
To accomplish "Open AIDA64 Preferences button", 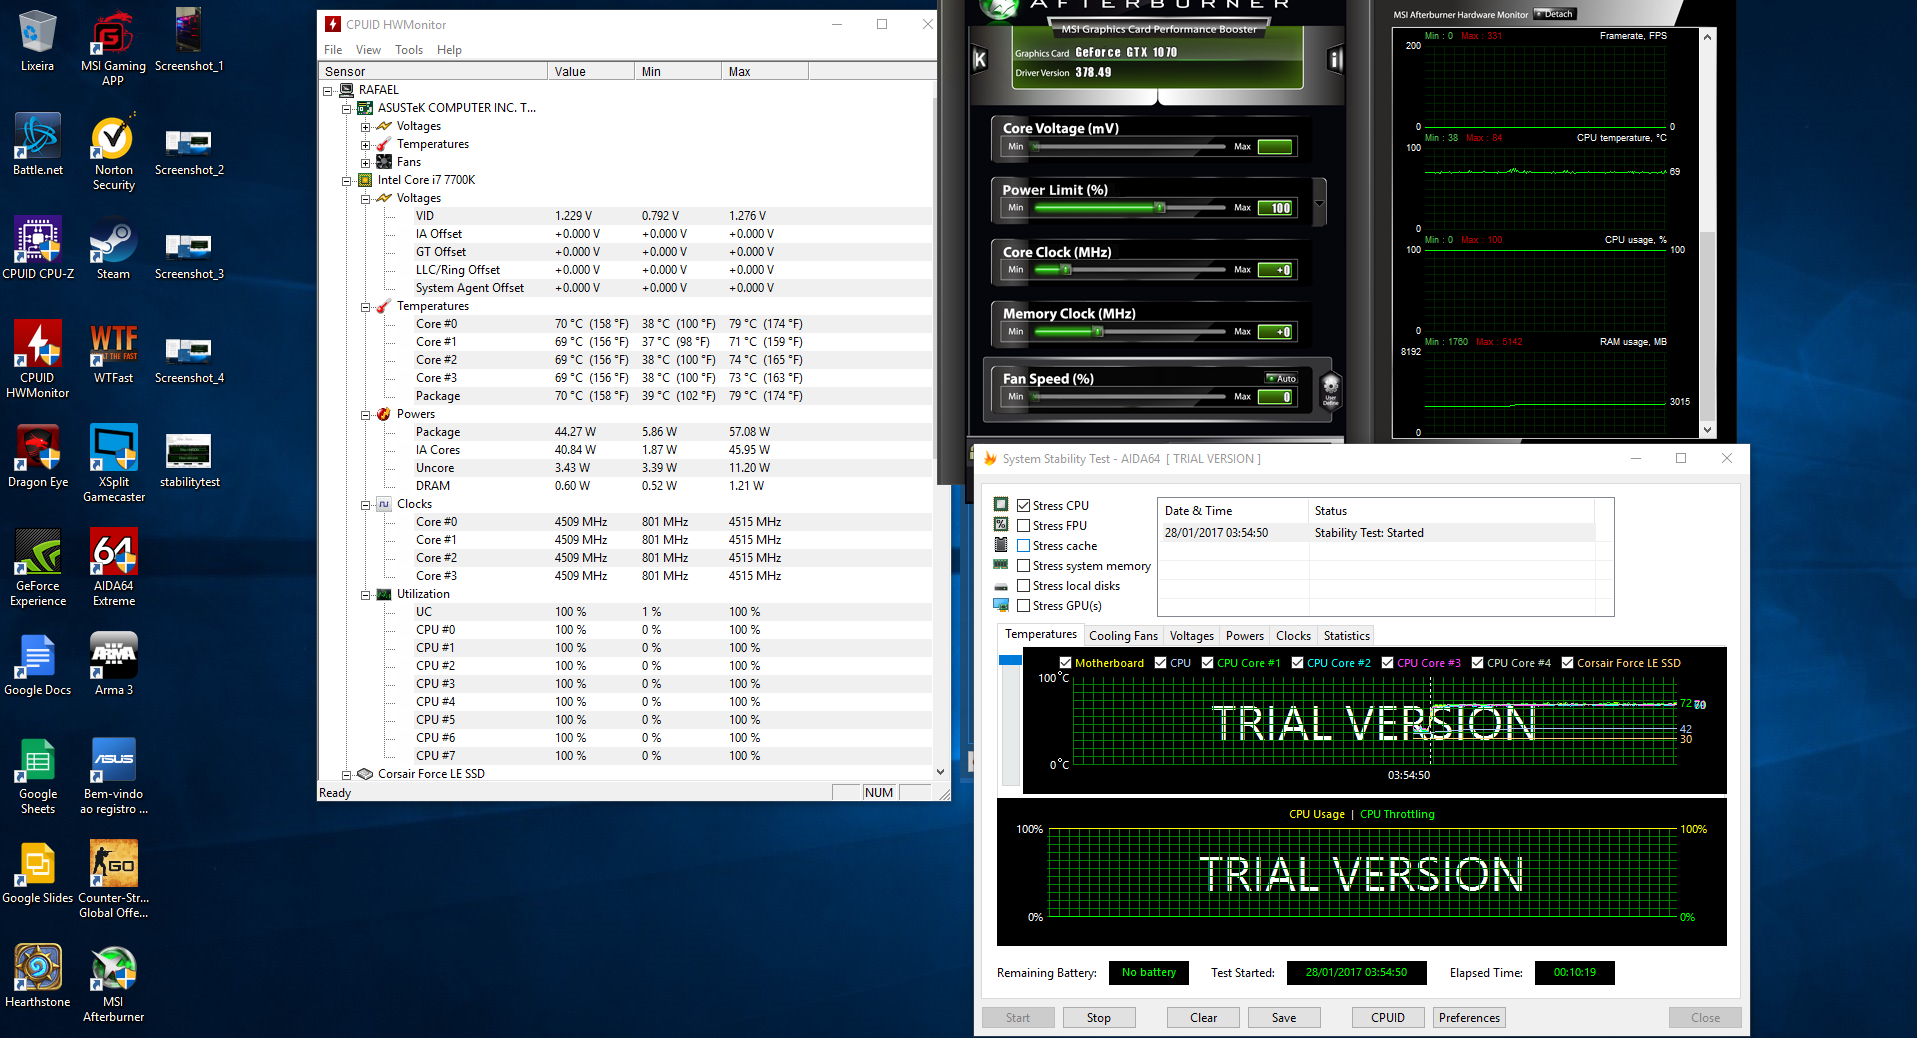I will (1469, 1018).
